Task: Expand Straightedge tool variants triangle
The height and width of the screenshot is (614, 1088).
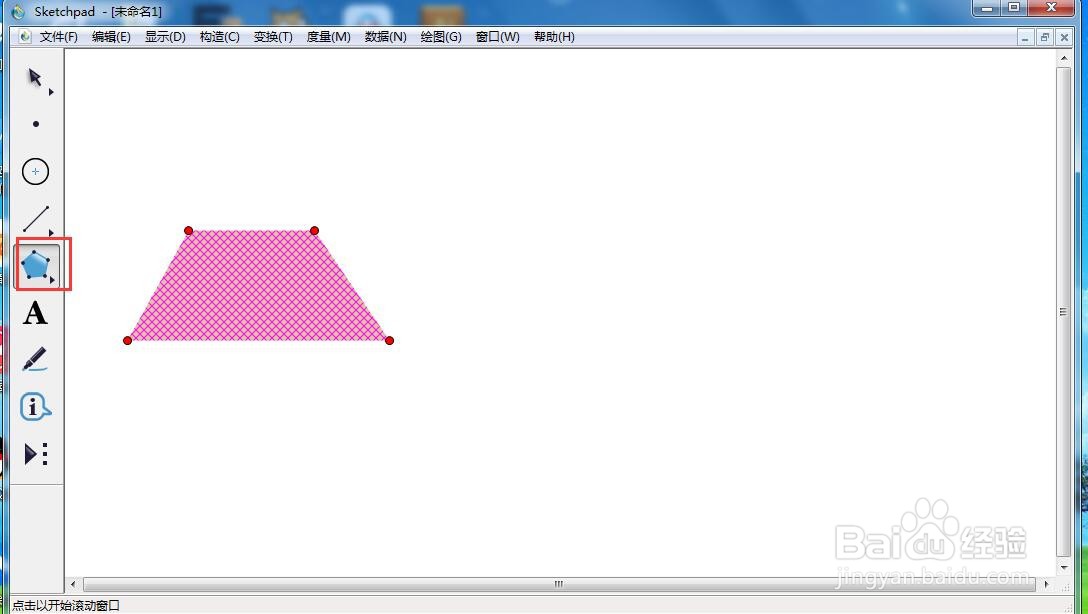Action: coord(51,232)
